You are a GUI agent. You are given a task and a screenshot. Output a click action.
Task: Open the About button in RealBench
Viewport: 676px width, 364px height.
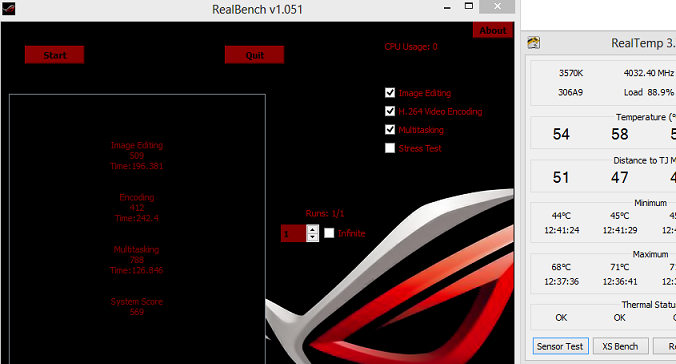tap(493, 30)
